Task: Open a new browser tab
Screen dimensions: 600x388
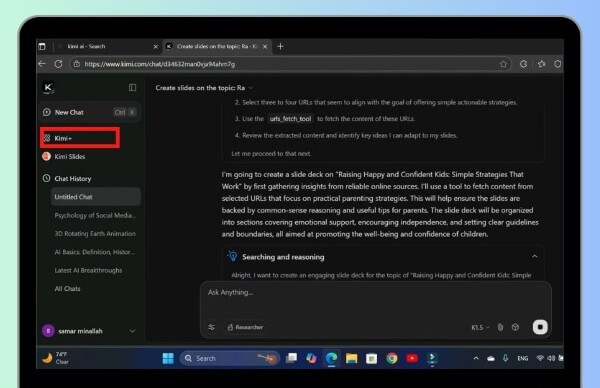Action: [280, 46]
